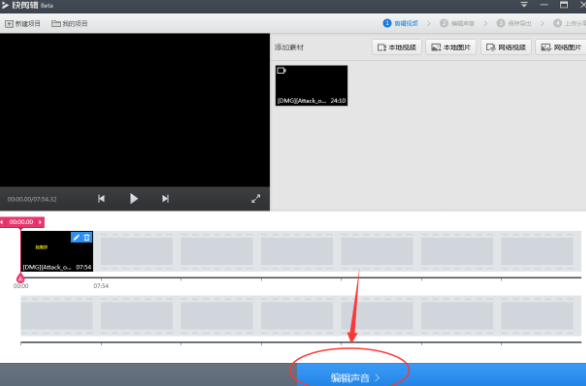Go to step 2 edit sound tab
This screenshot has width=586, height=386.
point(457,23)
